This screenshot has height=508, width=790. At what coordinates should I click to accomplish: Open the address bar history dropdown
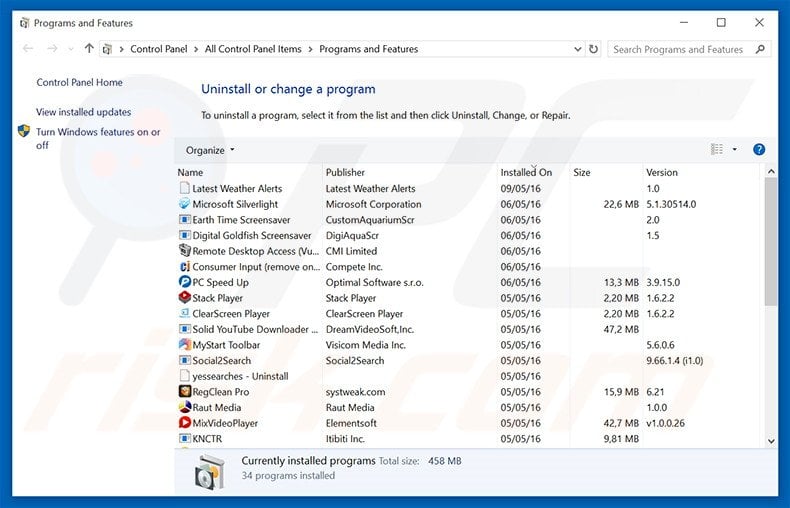pyautogui.click(x=577, y=49)
